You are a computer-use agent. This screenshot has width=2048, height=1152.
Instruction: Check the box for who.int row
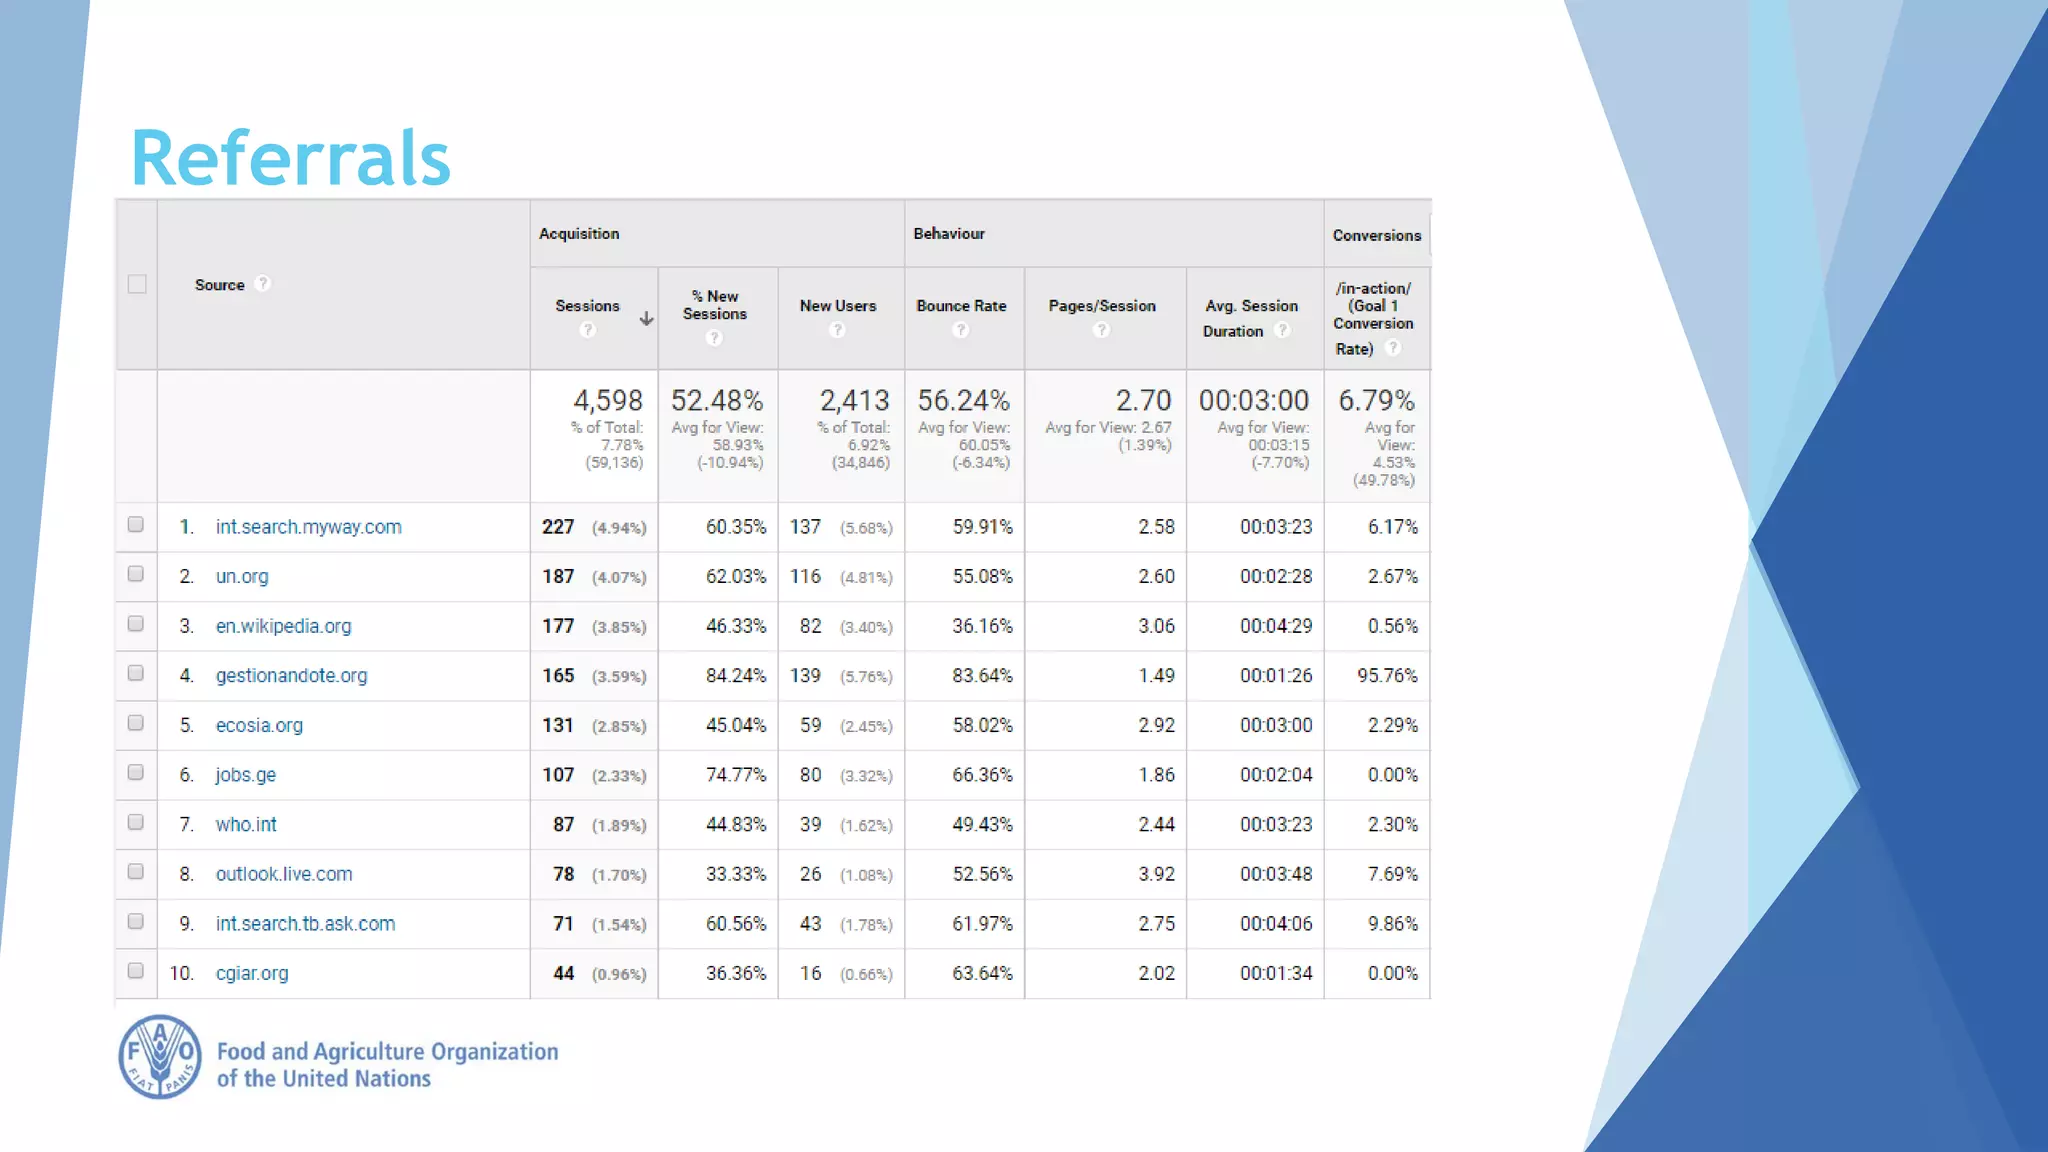pyautogui.click(x=136, y=822)
